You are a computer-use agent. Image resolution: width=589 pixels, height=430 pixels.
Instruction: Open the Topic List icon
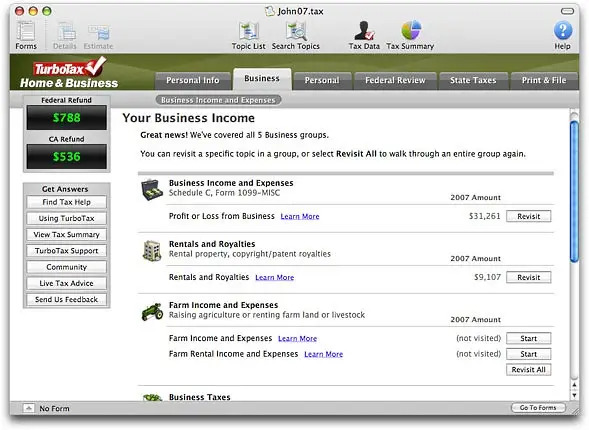249,31
